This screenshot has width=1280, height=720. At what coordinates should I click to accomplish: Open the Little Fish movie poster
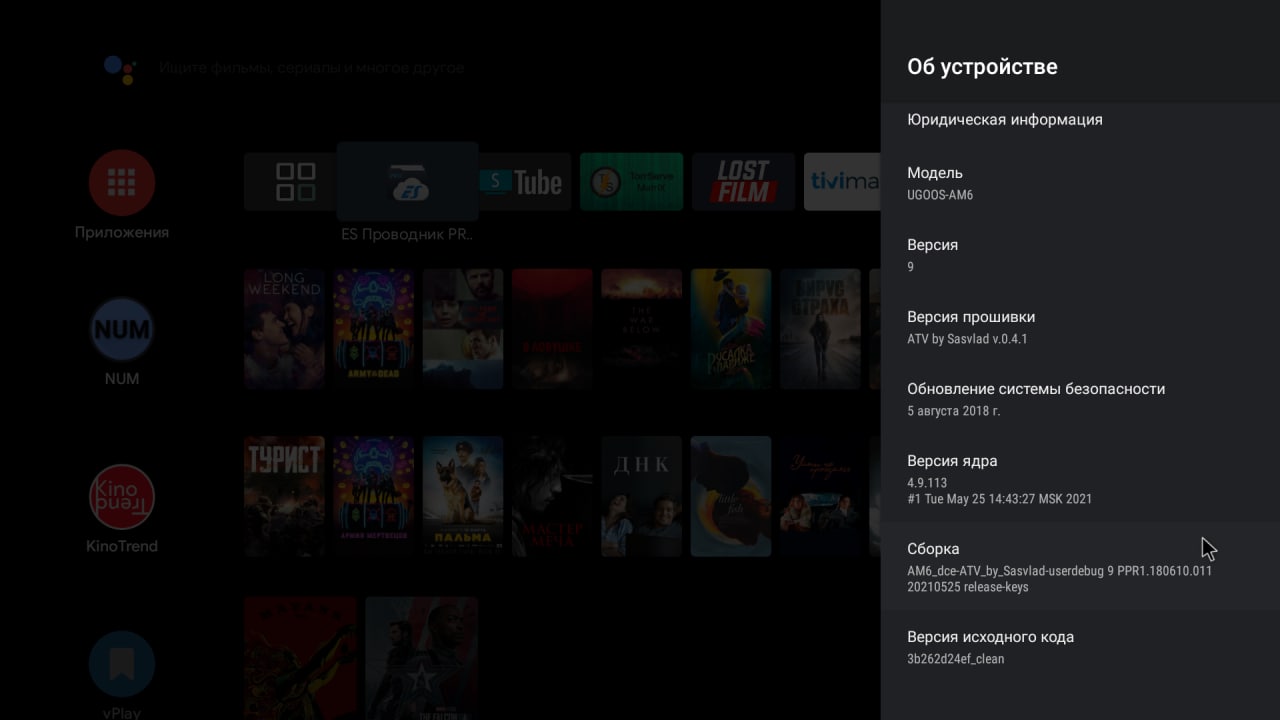731,496
